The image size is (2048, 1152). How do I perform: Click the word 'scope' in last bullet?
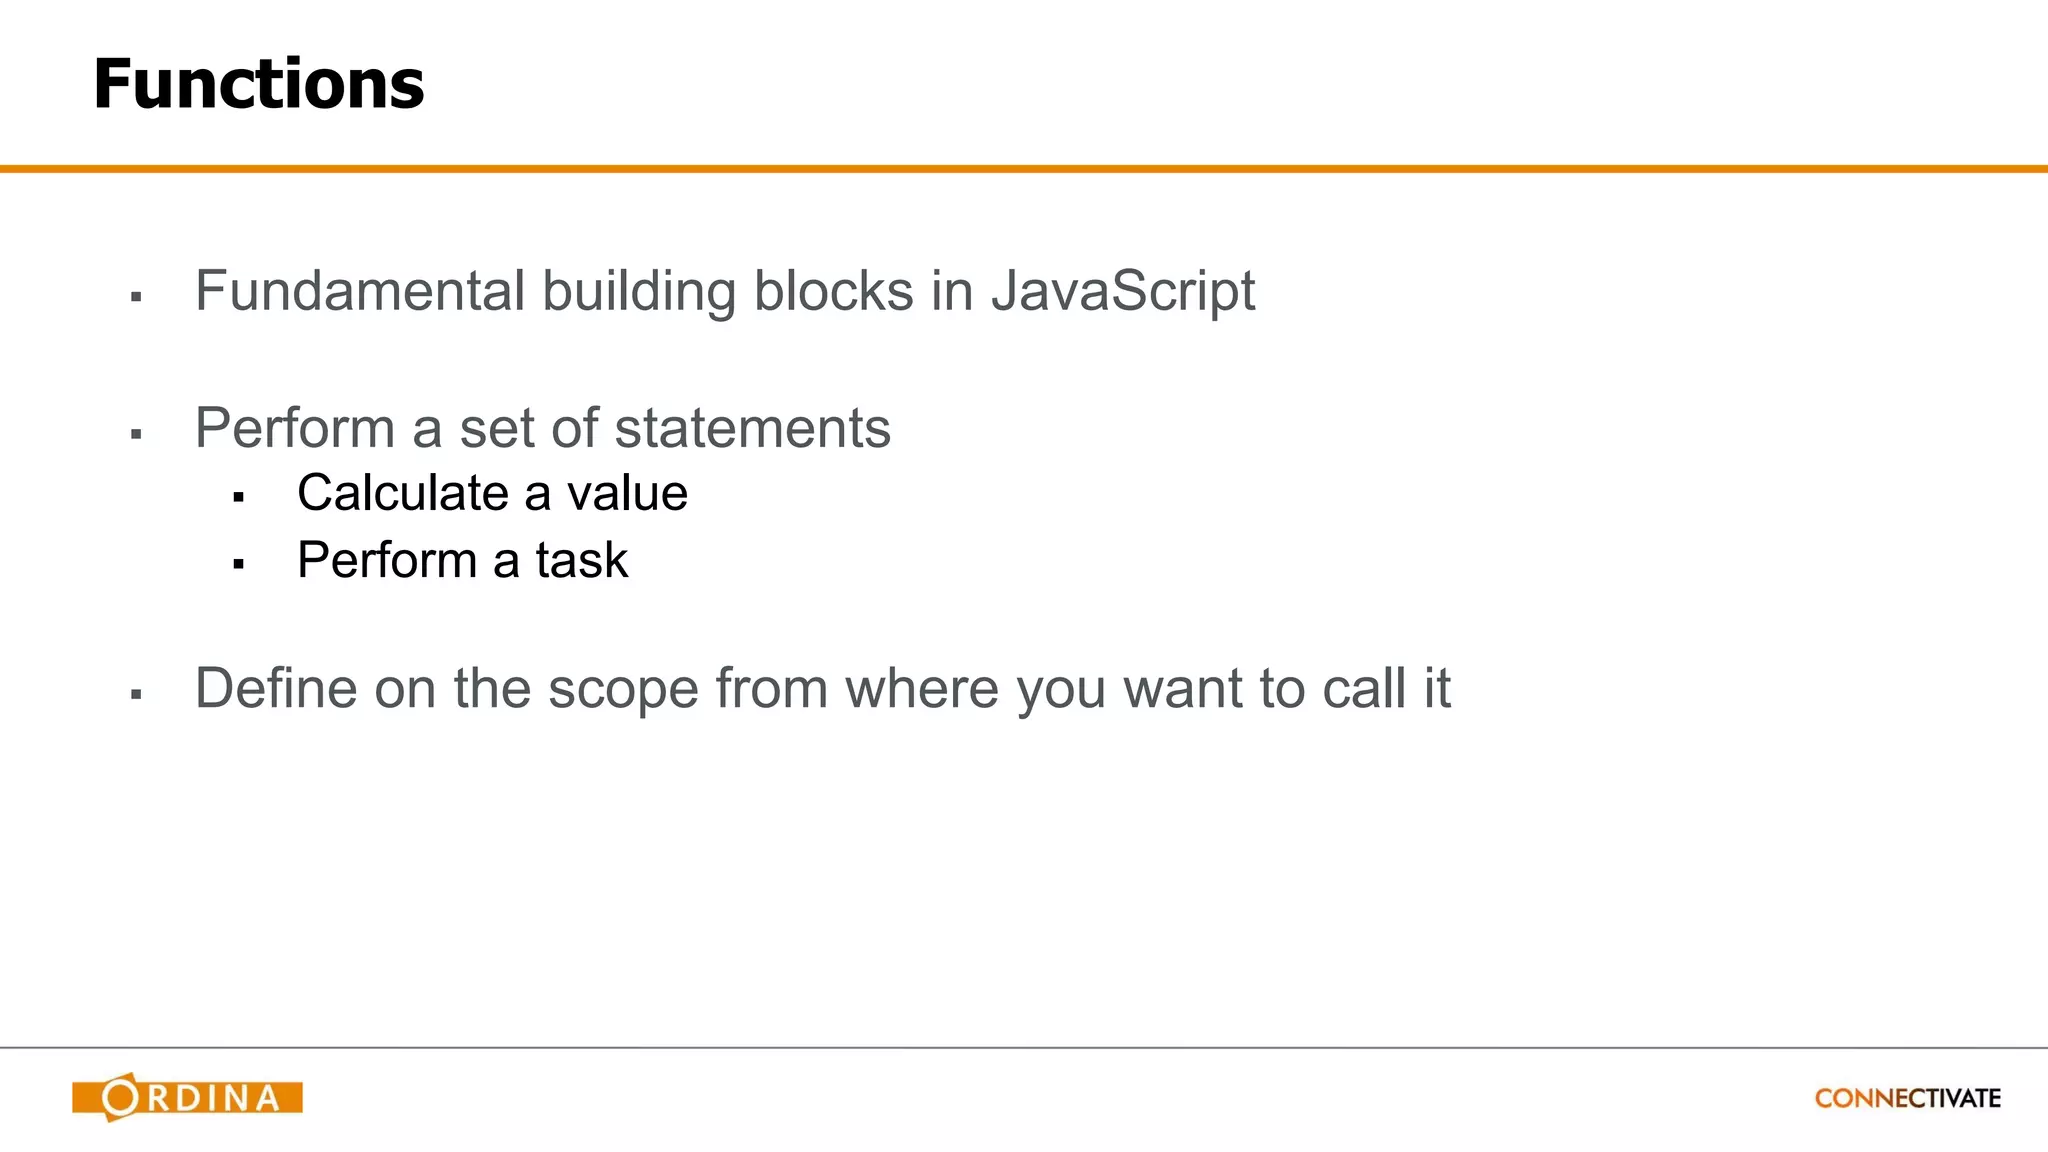pos(622,690)
